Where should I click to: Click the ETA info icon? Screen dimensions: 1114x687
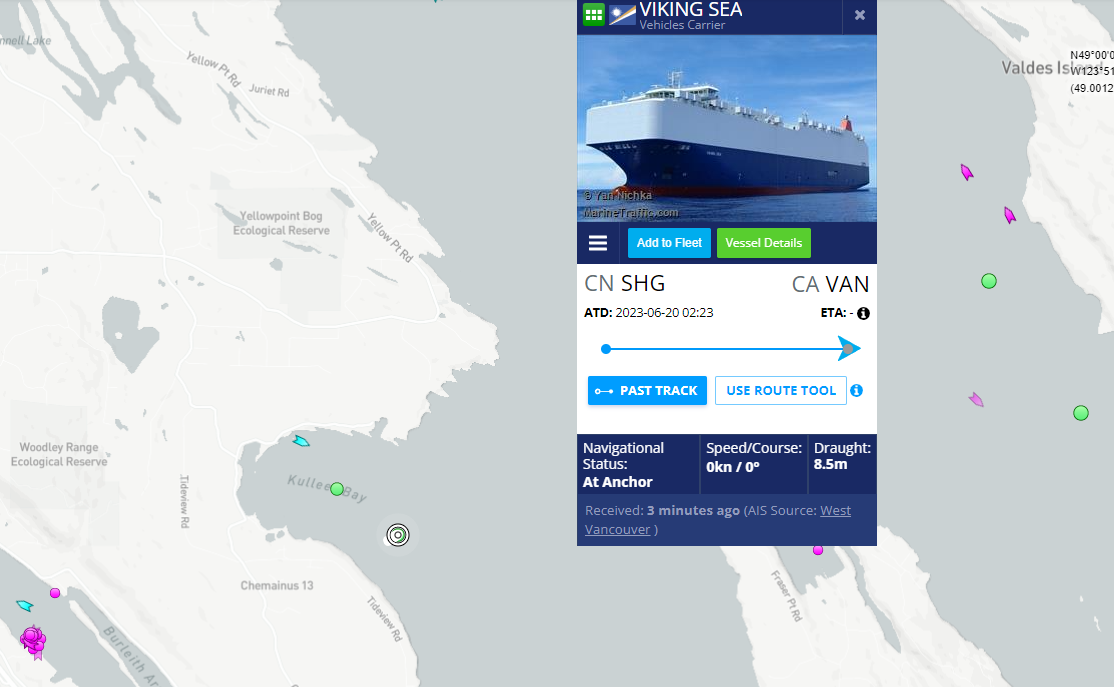point(863,313)
